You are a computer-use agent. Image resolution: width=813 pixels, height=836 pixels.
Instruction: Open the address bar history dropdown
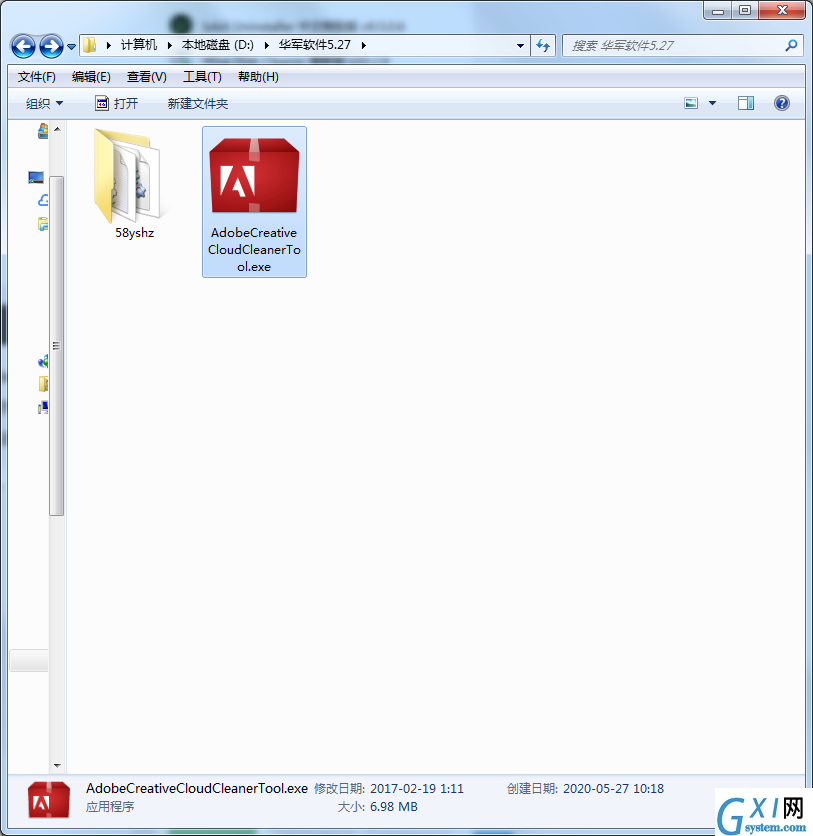(520, 46)
